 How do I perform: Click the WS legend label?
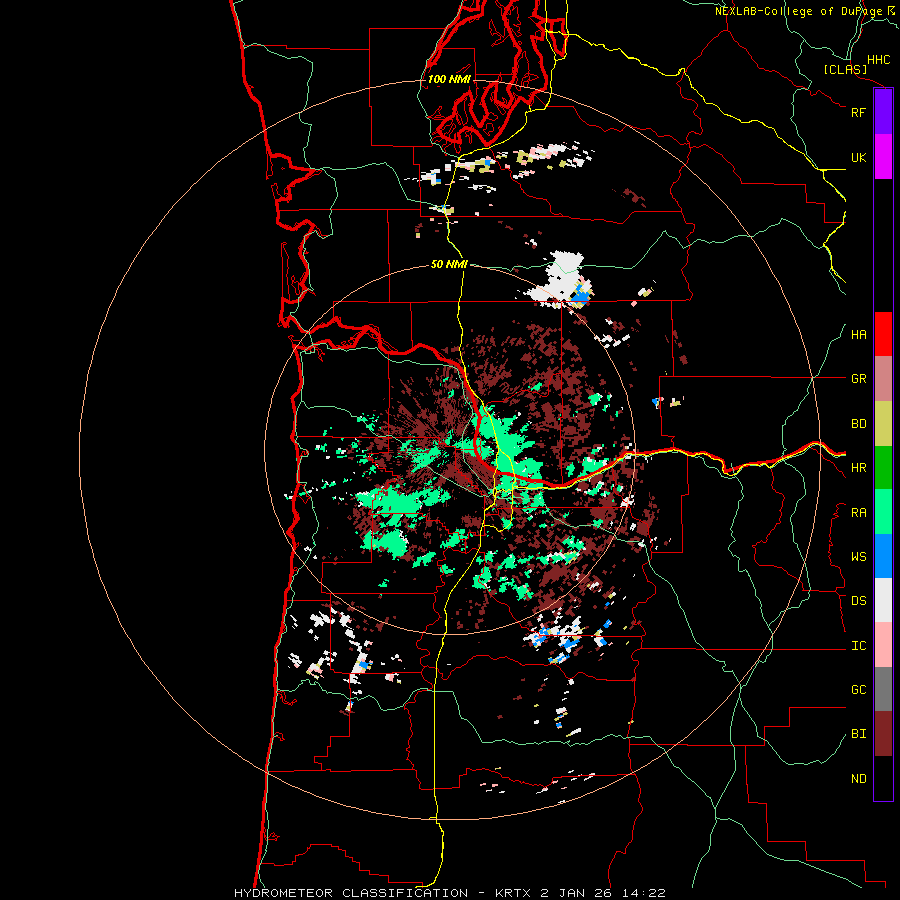[x=858, y=557]
